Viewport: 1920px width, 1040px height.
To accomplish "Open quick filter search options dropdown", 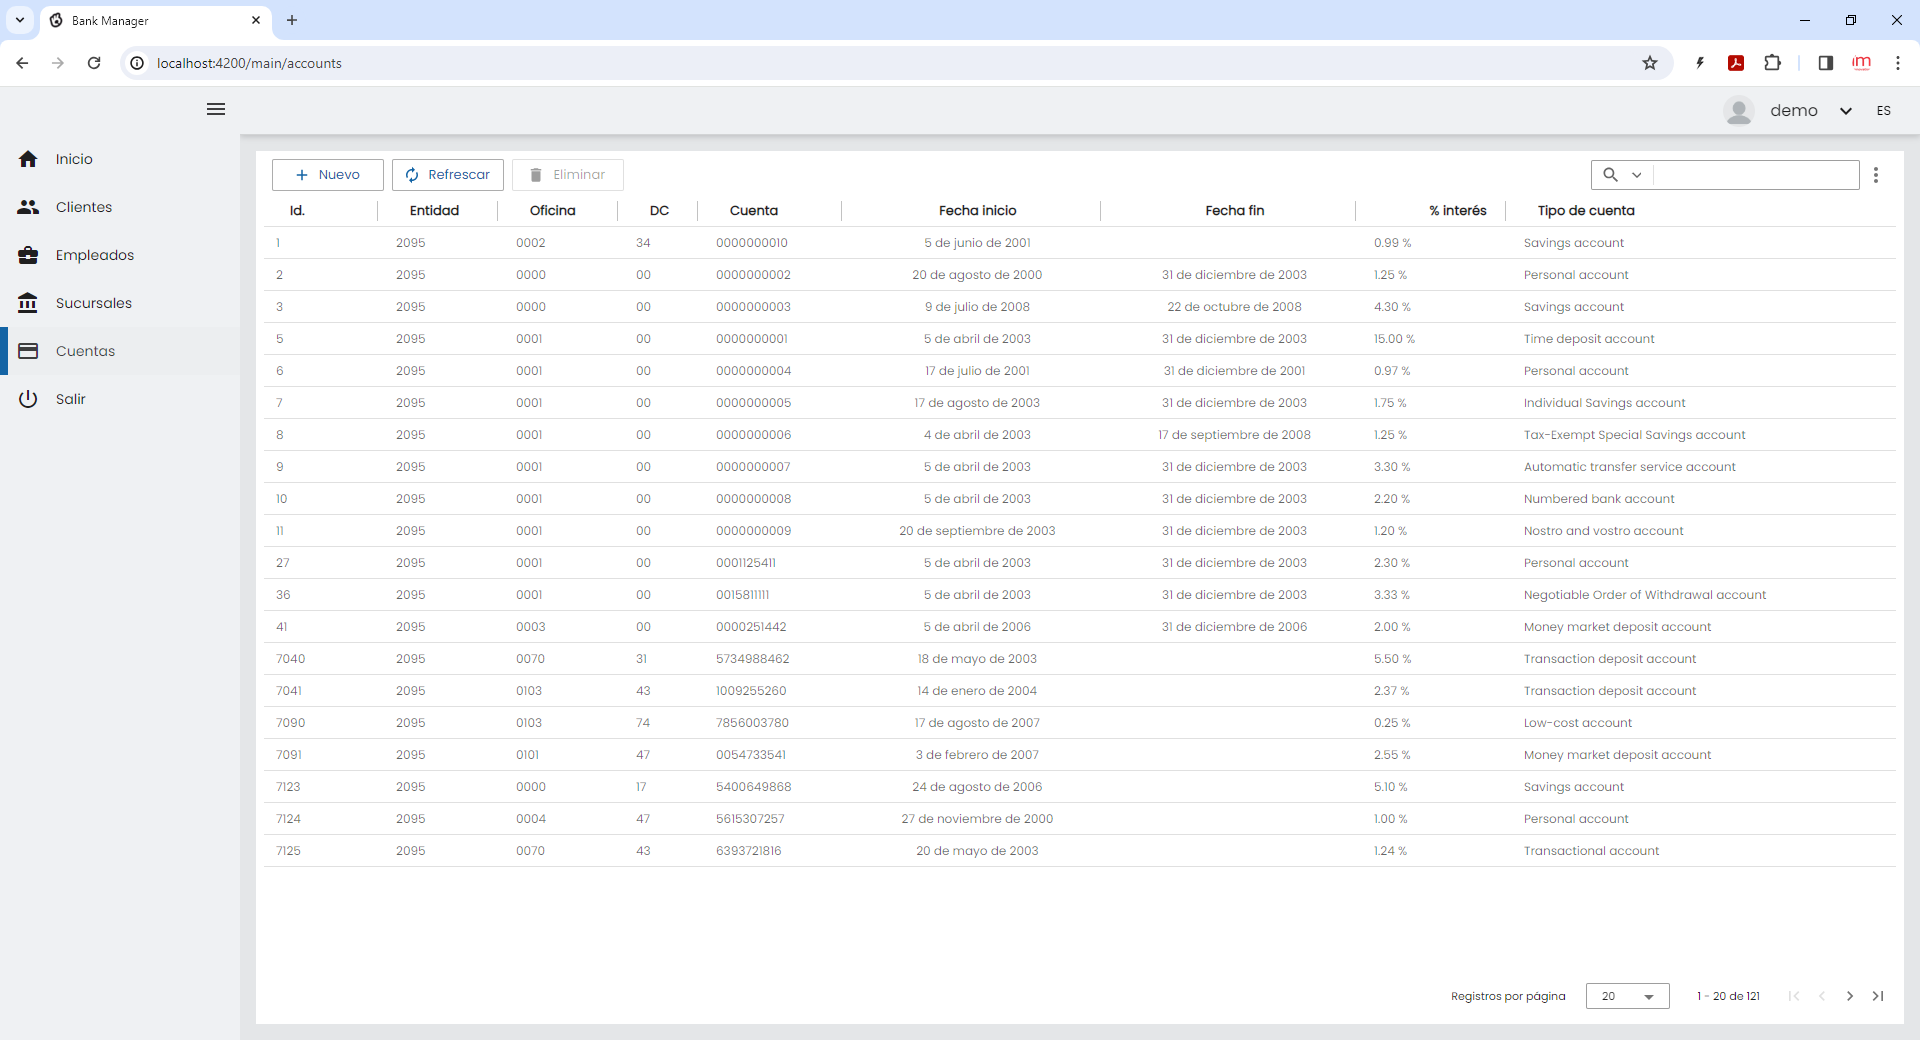I will tap(1623, 175).
